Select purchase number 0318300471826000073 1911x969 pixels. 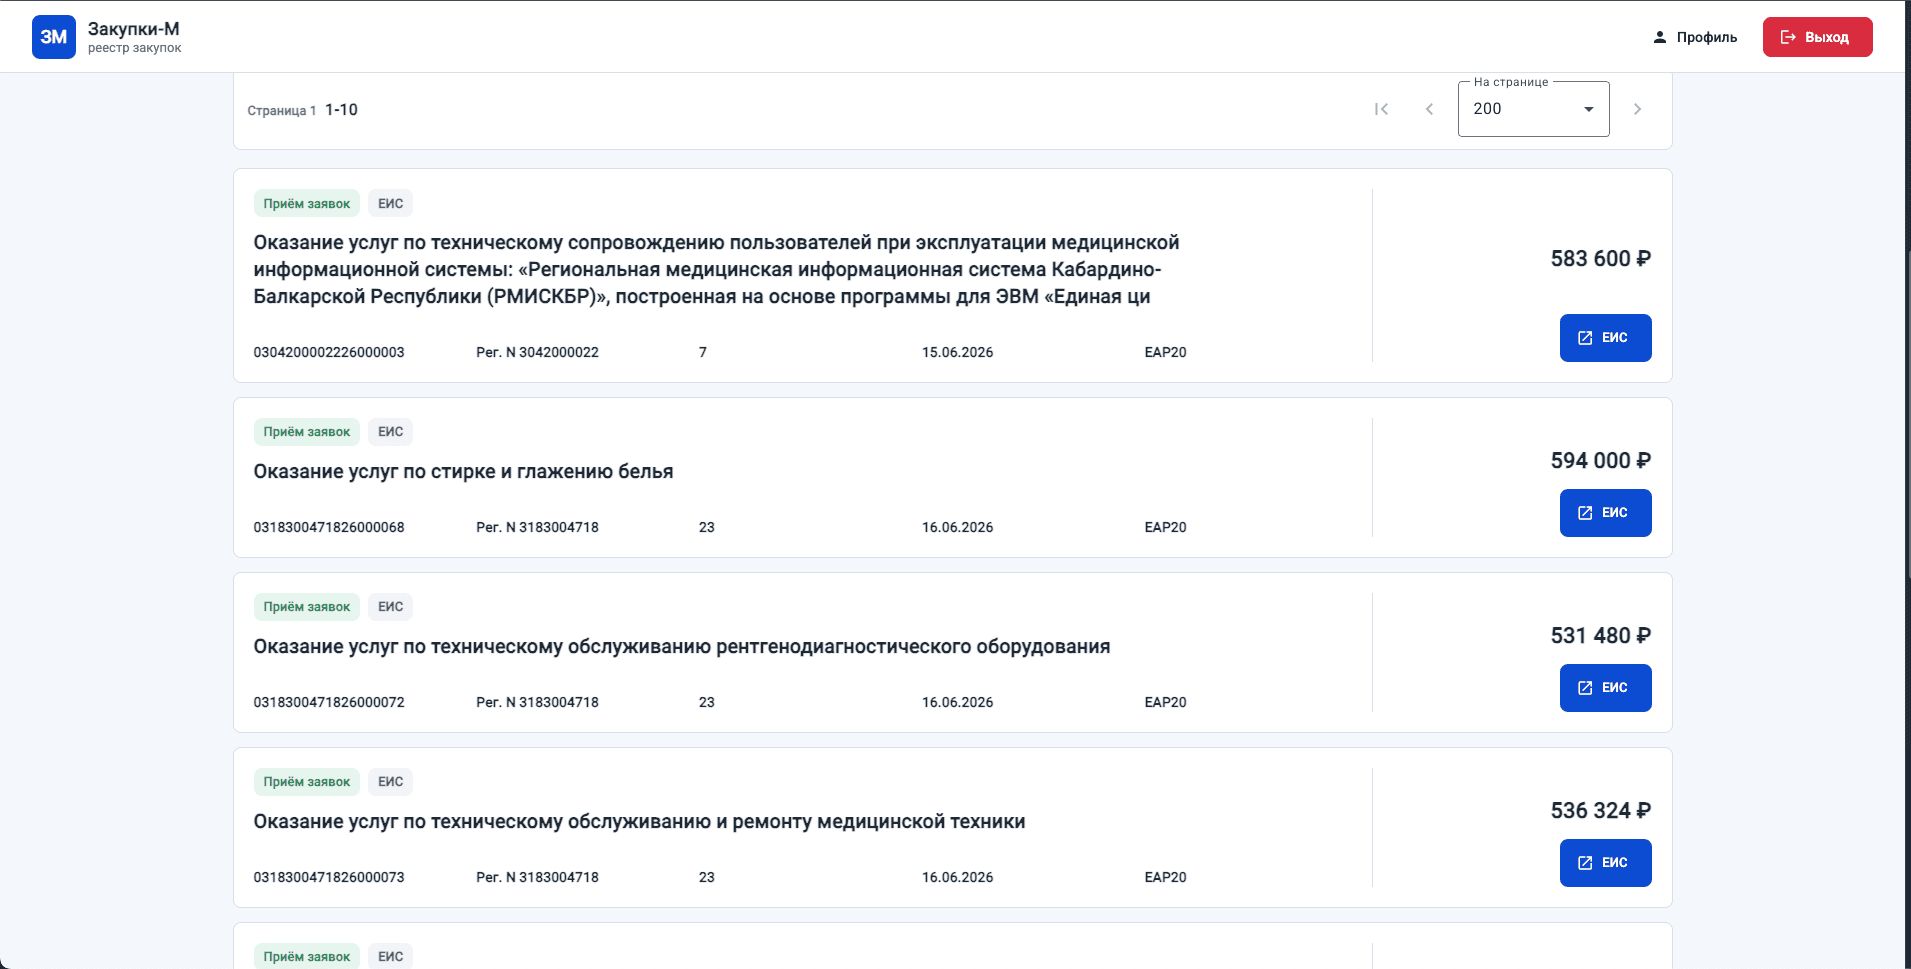click(329, 877)
